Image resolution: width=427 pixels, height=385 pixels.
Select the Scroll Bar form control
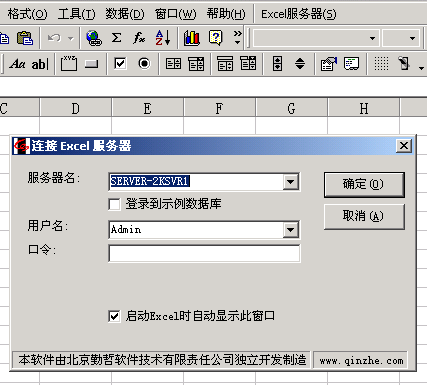(277, 63)
